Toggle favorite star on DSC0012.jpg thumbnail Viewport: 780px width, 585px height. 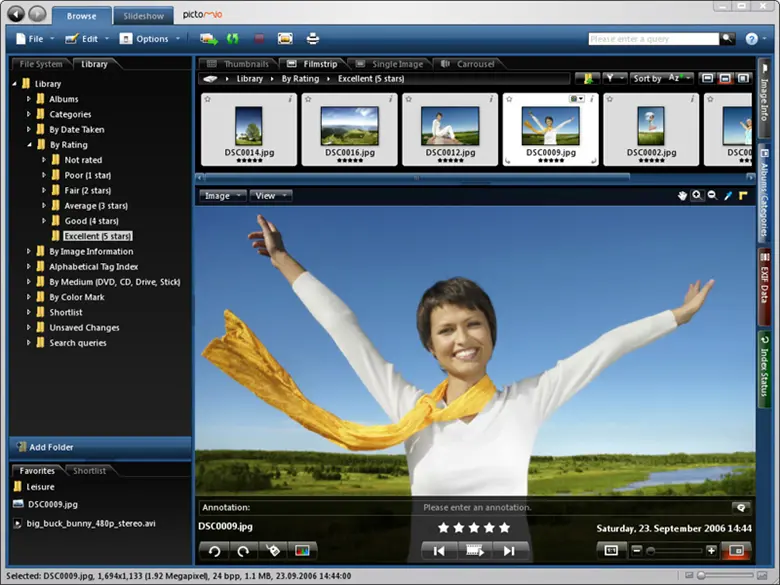pyautogui.click(x=408, y=99)
